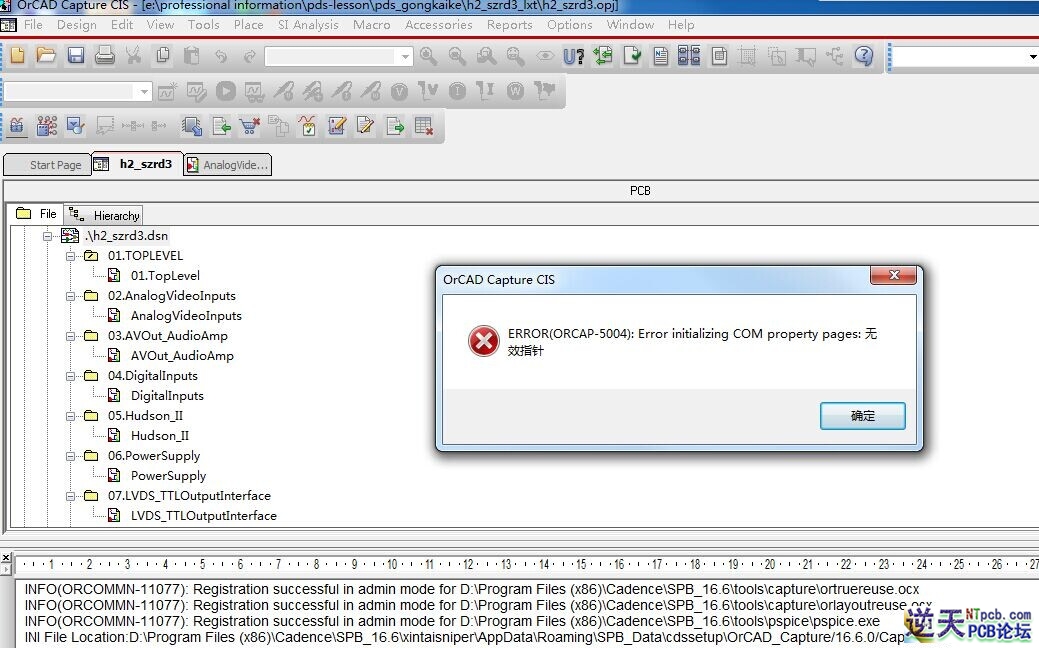Click the document with green right arrow icon
Image resolution: width=1039 pixels, height=648 pixels.
pos(395,125)
